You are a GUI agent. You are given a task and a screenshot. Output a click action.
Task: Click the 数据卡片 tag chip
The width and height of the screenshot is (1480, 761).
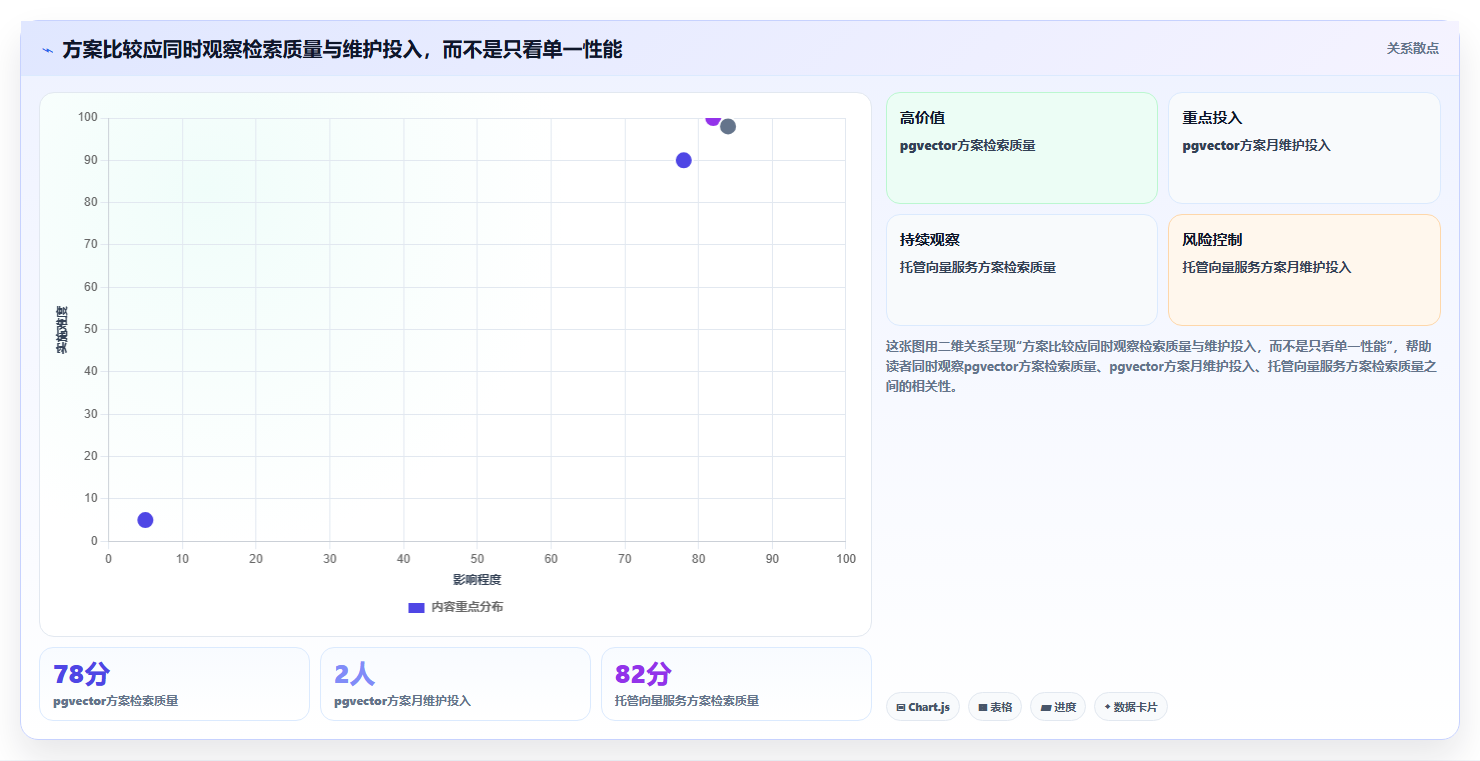(1130, 707)
